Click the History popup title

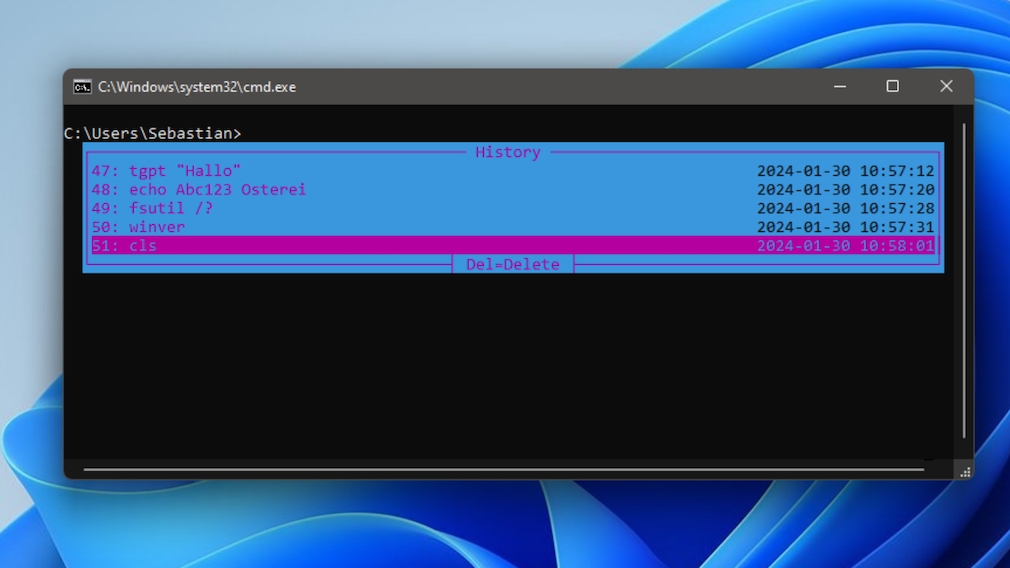tap(508, 152)
